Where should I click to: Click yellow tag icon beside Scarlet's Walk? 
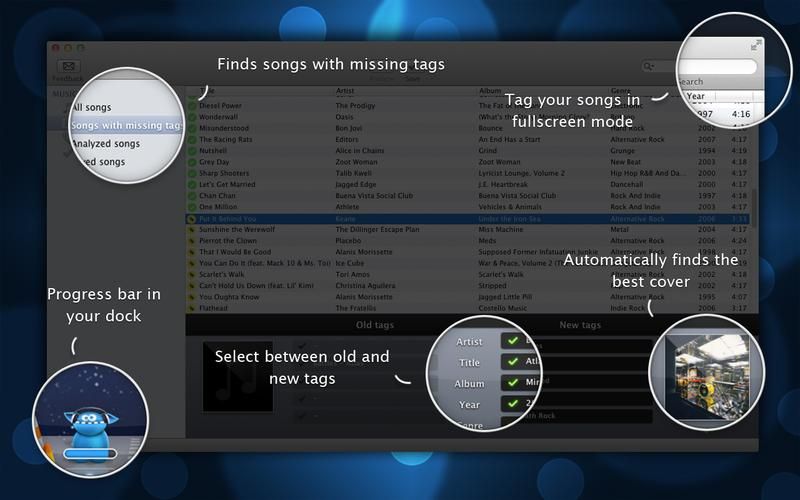pos(192,274)
